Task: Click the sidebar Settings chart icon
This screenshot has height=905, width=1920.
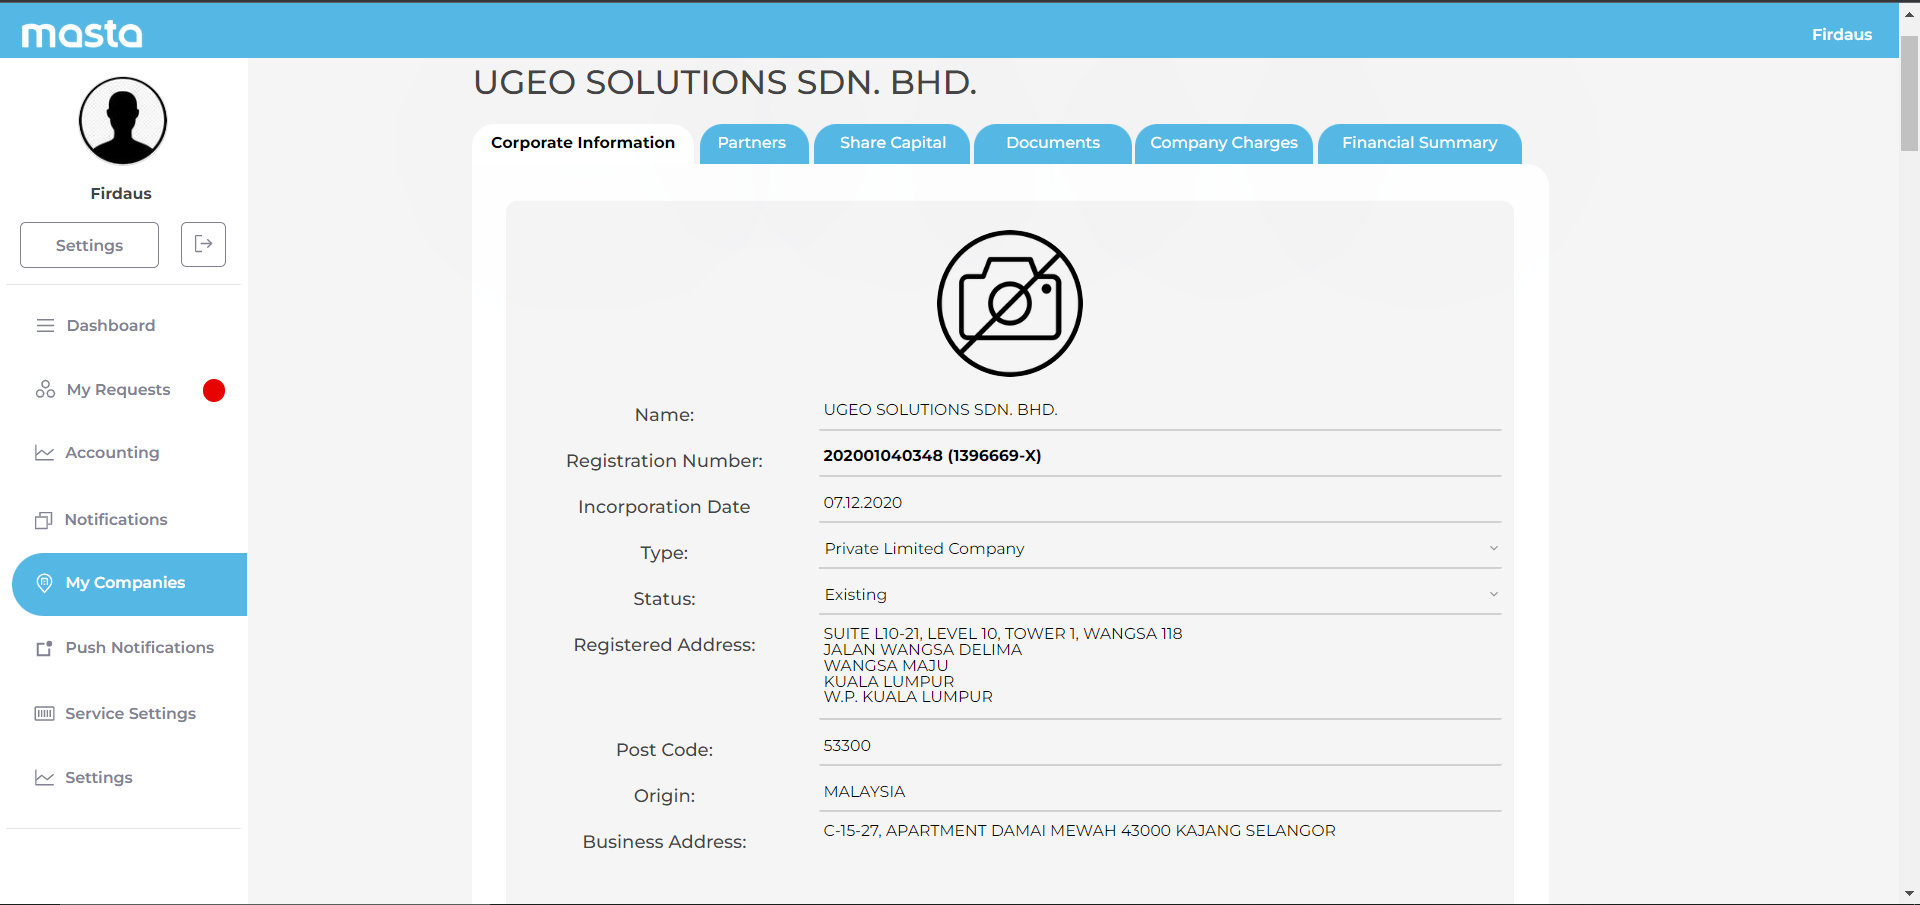Action: 44,778
